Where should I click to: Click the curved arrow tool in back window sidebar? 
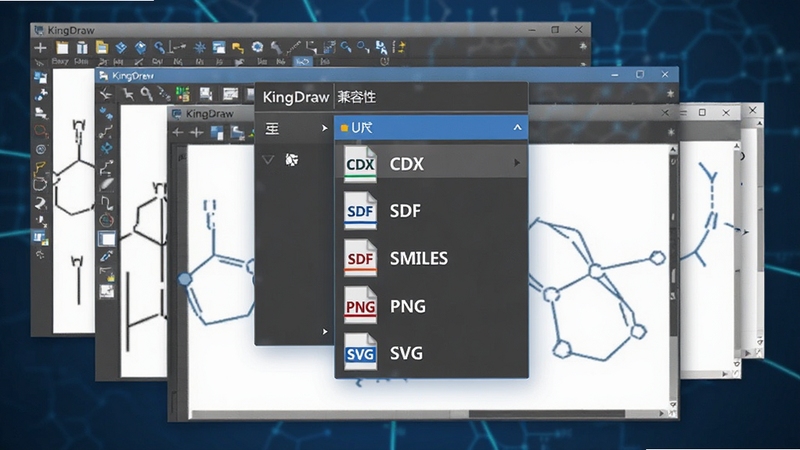click(x=40, y=203)
